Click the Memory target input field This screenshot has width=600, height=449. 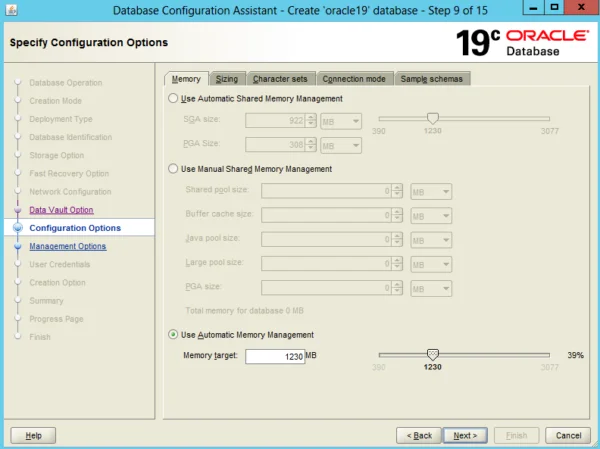click(275, 356)
